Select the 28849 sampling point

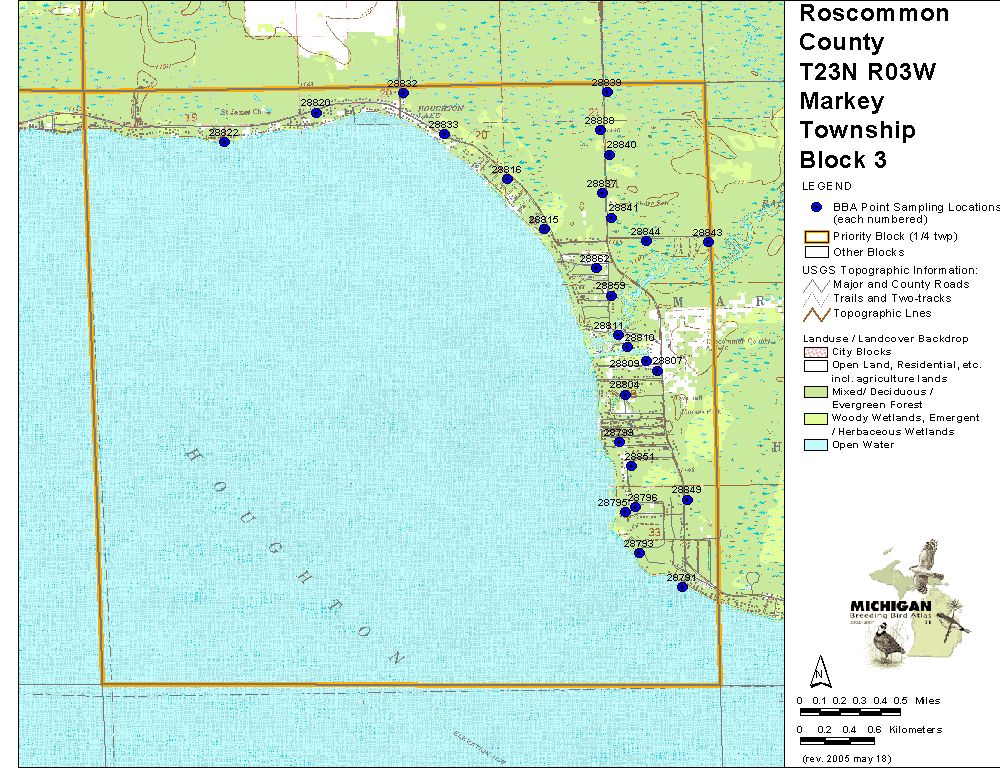[687, 500]
